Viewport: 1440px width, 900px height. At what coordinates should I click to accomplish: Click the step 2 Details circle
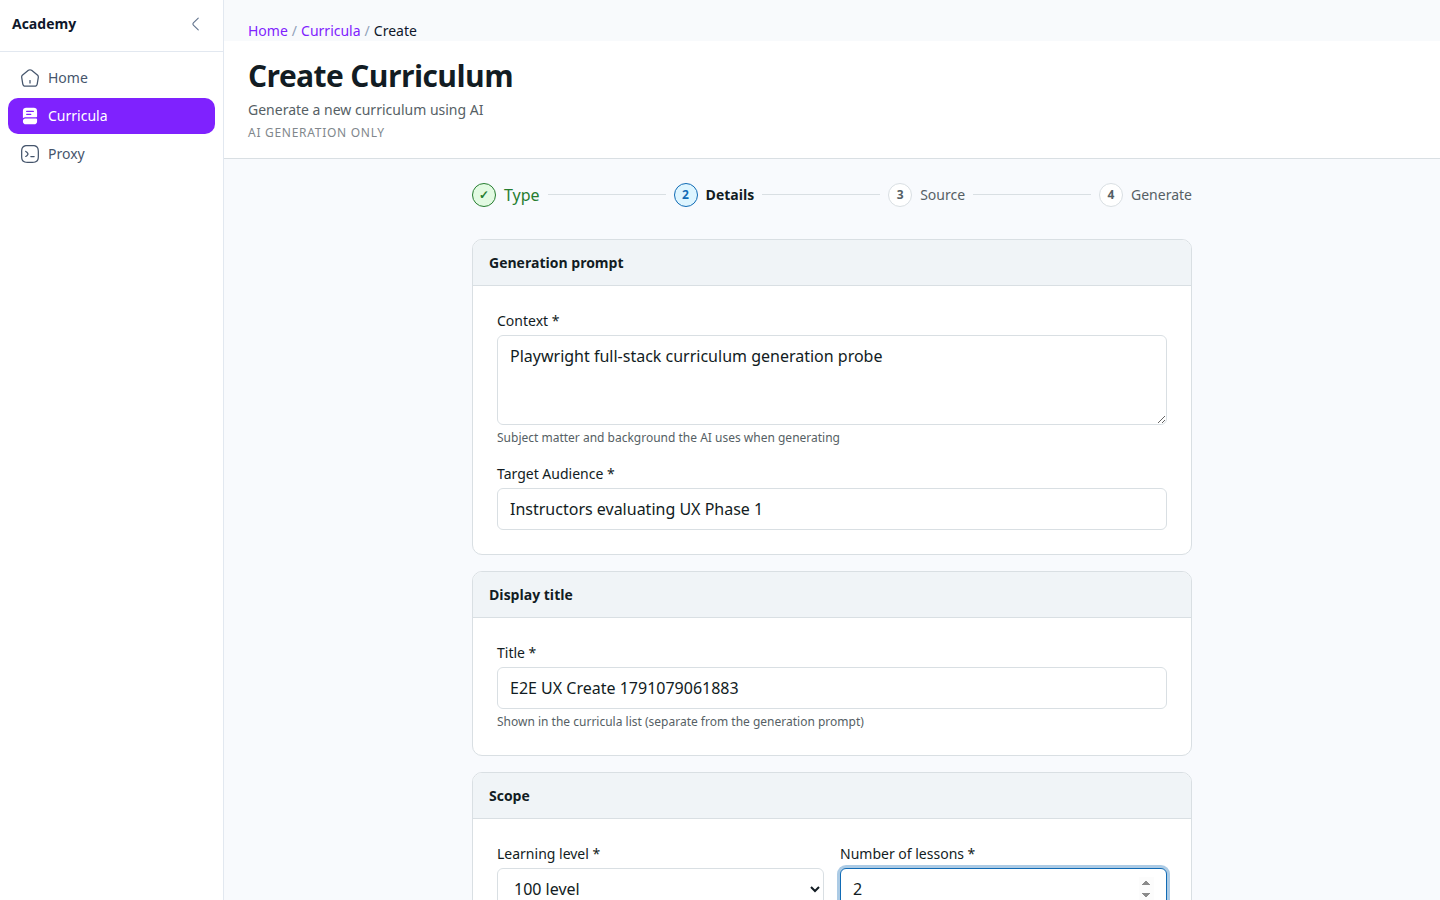pyautogui.click(x=686, y=195)
